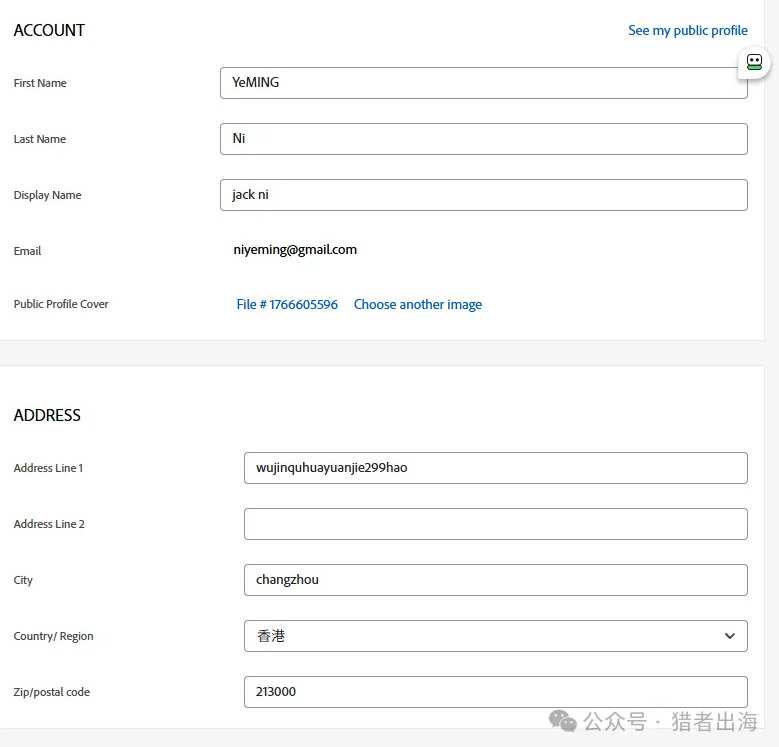Select the Zip/postal code field
Image resolution: width=779 pixels, height=747 pixels.
tap(495, 692)
